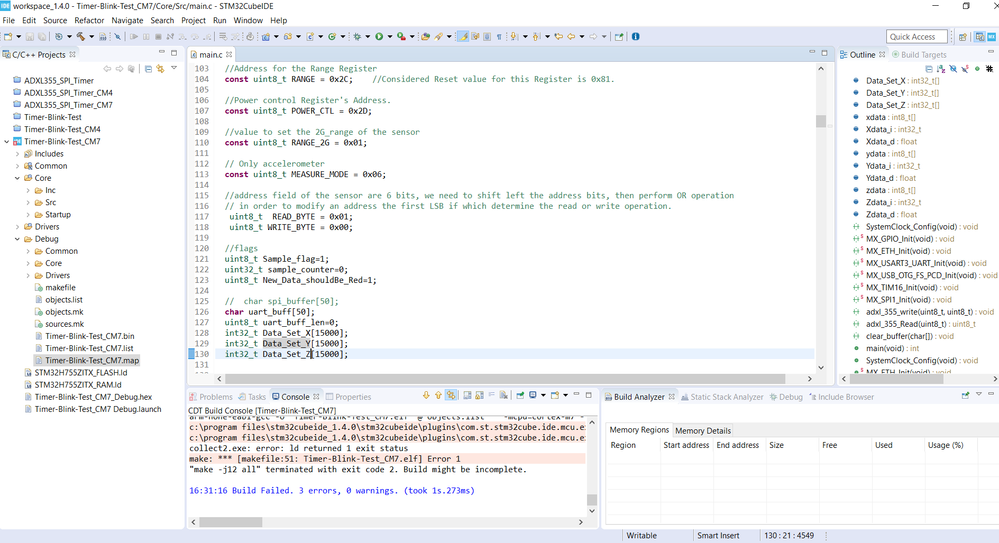Click the Quick Access search field
Screen dimensions: 999x543
pyautogui.click(x=916, y=36)
